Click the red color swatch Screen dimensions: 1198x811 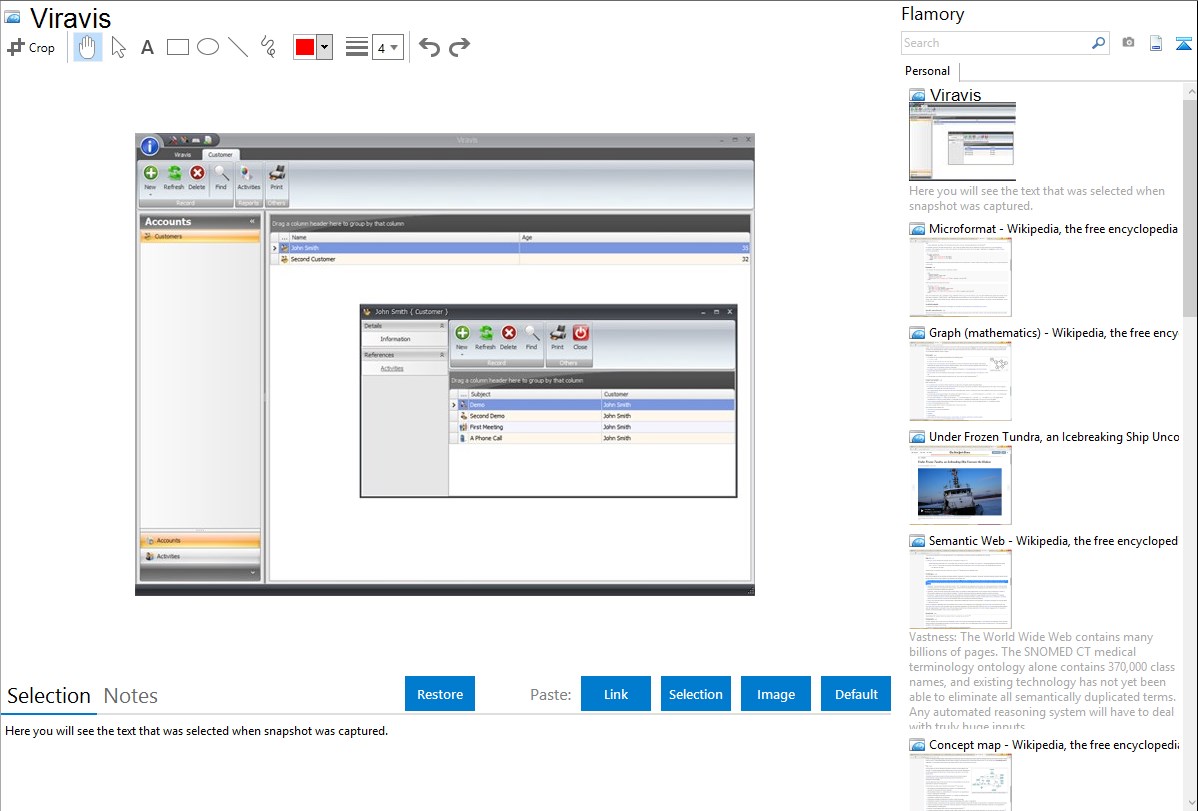point(305,47)
